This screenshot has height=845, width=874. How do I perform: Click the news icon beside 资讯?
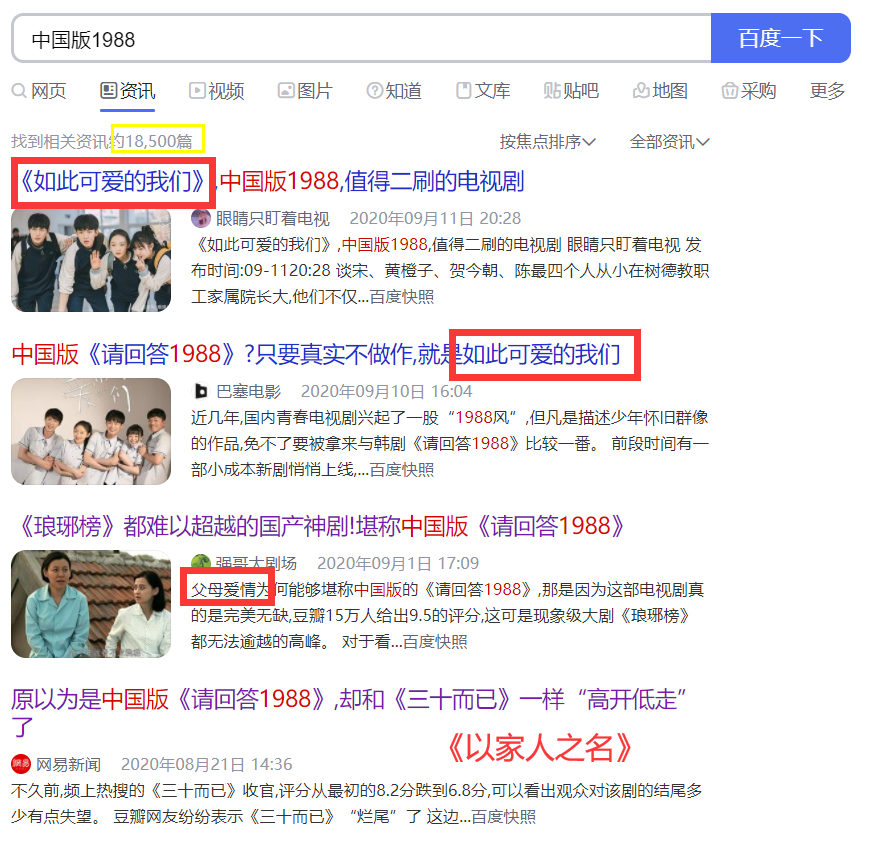coord(108,90)
